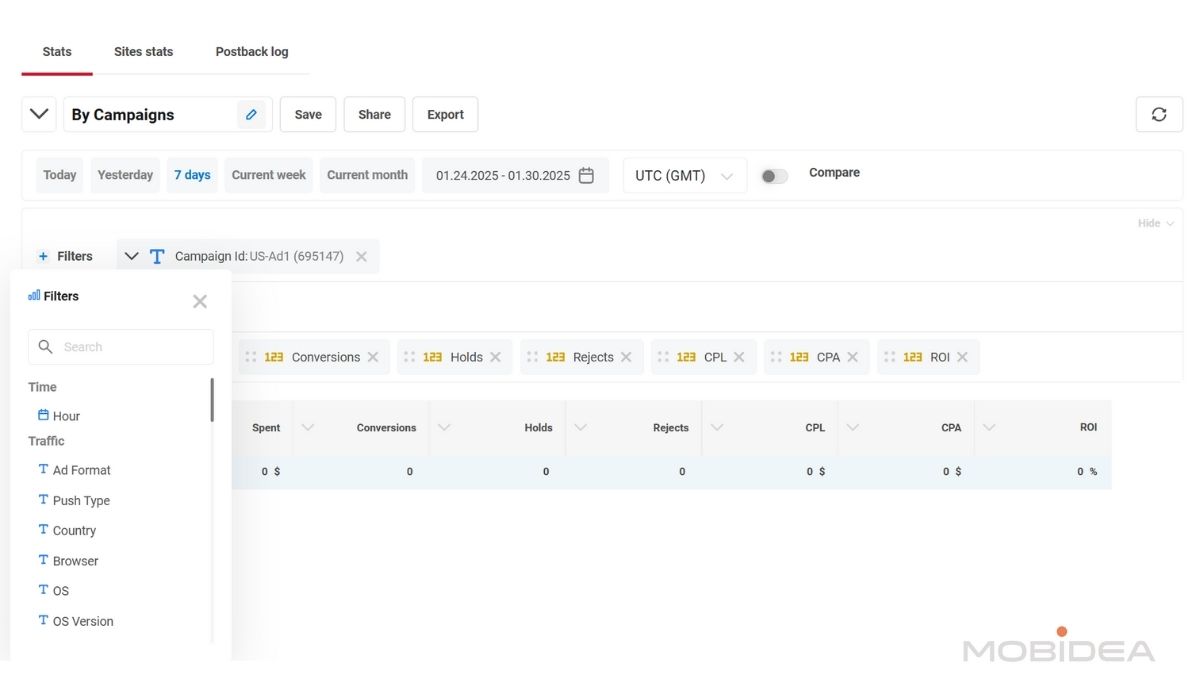Remove the ROI metric chip
1200x700 pixels.
coord(962,357)
